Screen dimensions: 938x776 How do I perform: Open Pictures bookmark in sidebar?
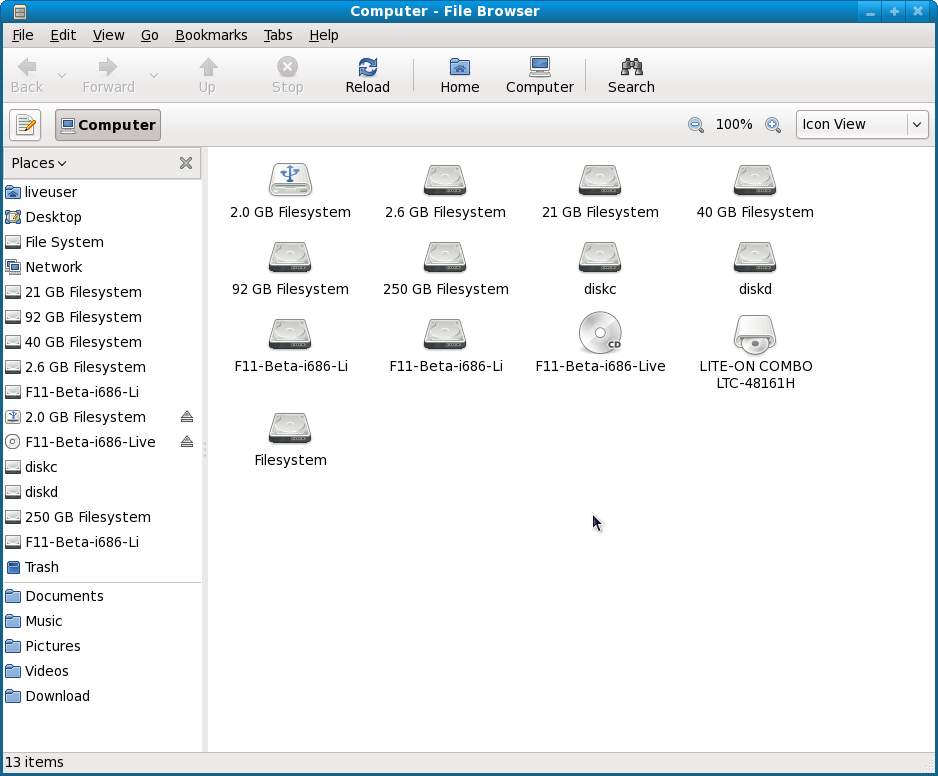pyautogui.click(x=102, y=646)
